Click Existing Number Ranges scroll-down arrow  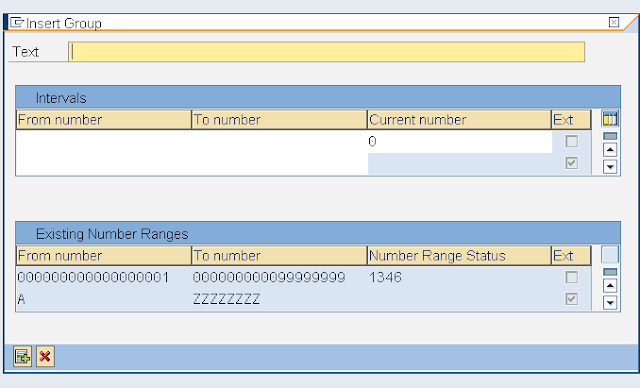pos(610,302)
